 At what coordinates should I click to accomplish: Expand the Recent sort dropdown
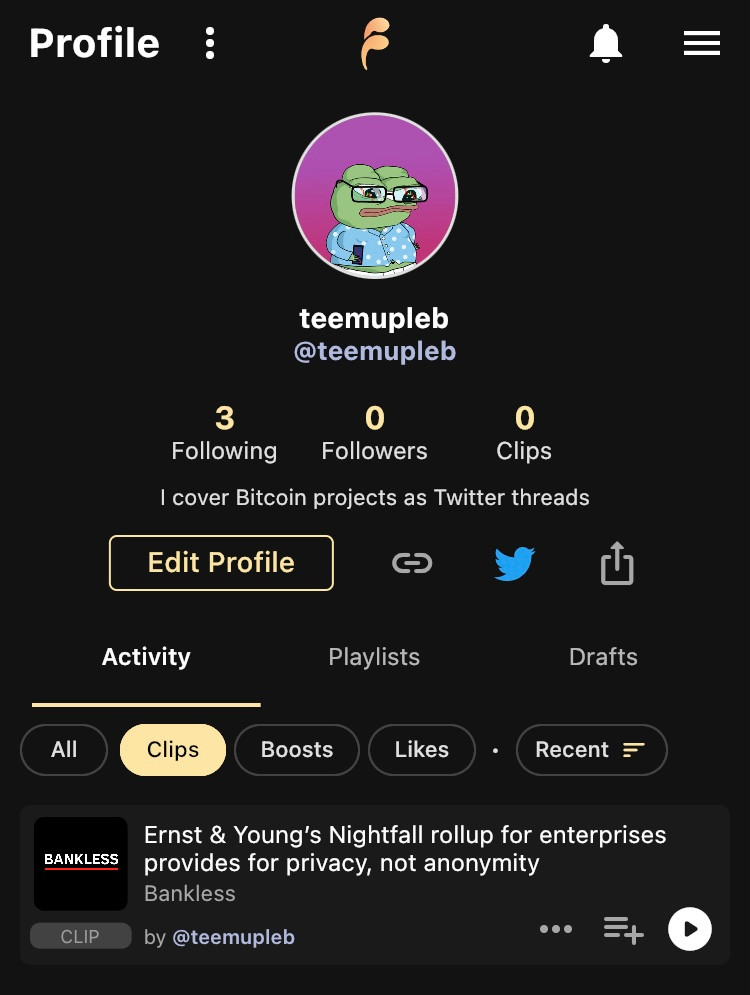pyautogui.click(x=591, y=750)
